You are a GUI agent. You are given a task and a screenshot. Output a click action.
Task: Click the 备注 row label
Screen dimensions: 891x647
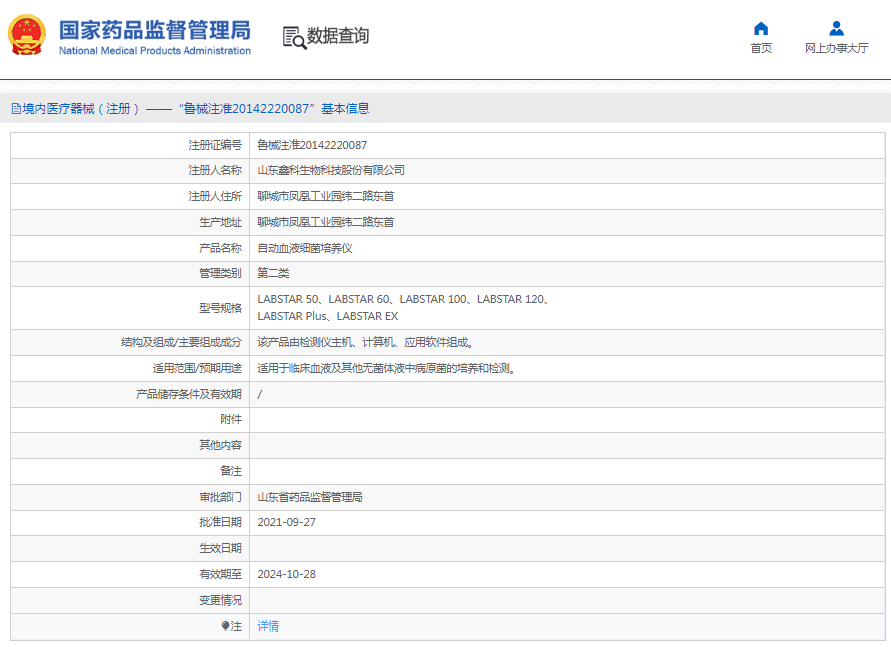[x=231, y=471]
